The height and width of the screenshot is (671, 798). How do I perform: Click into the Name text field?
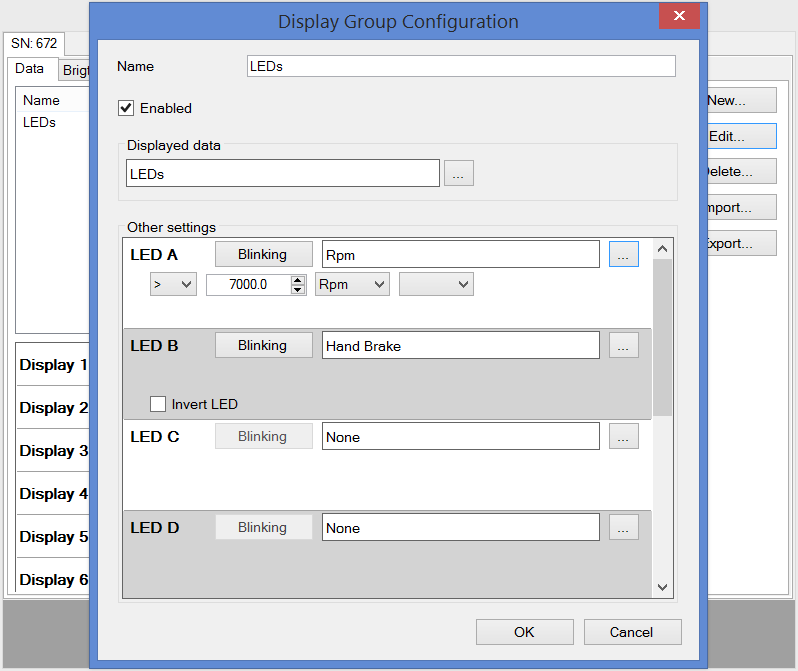tap(461, 66)
